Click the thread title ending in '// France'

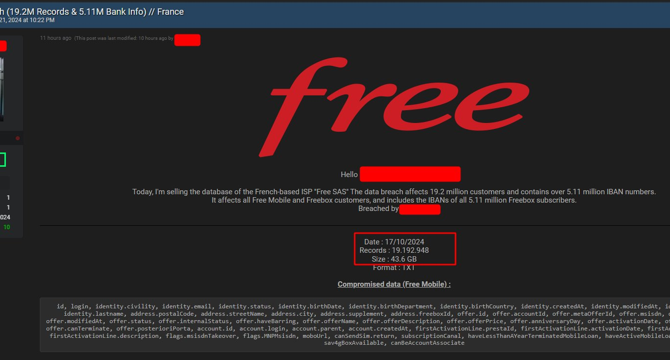point(92,12)
